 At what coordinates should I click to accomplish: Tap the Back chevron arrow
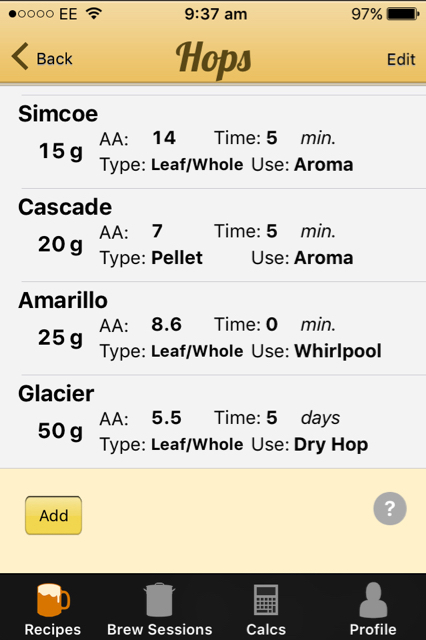20,56
